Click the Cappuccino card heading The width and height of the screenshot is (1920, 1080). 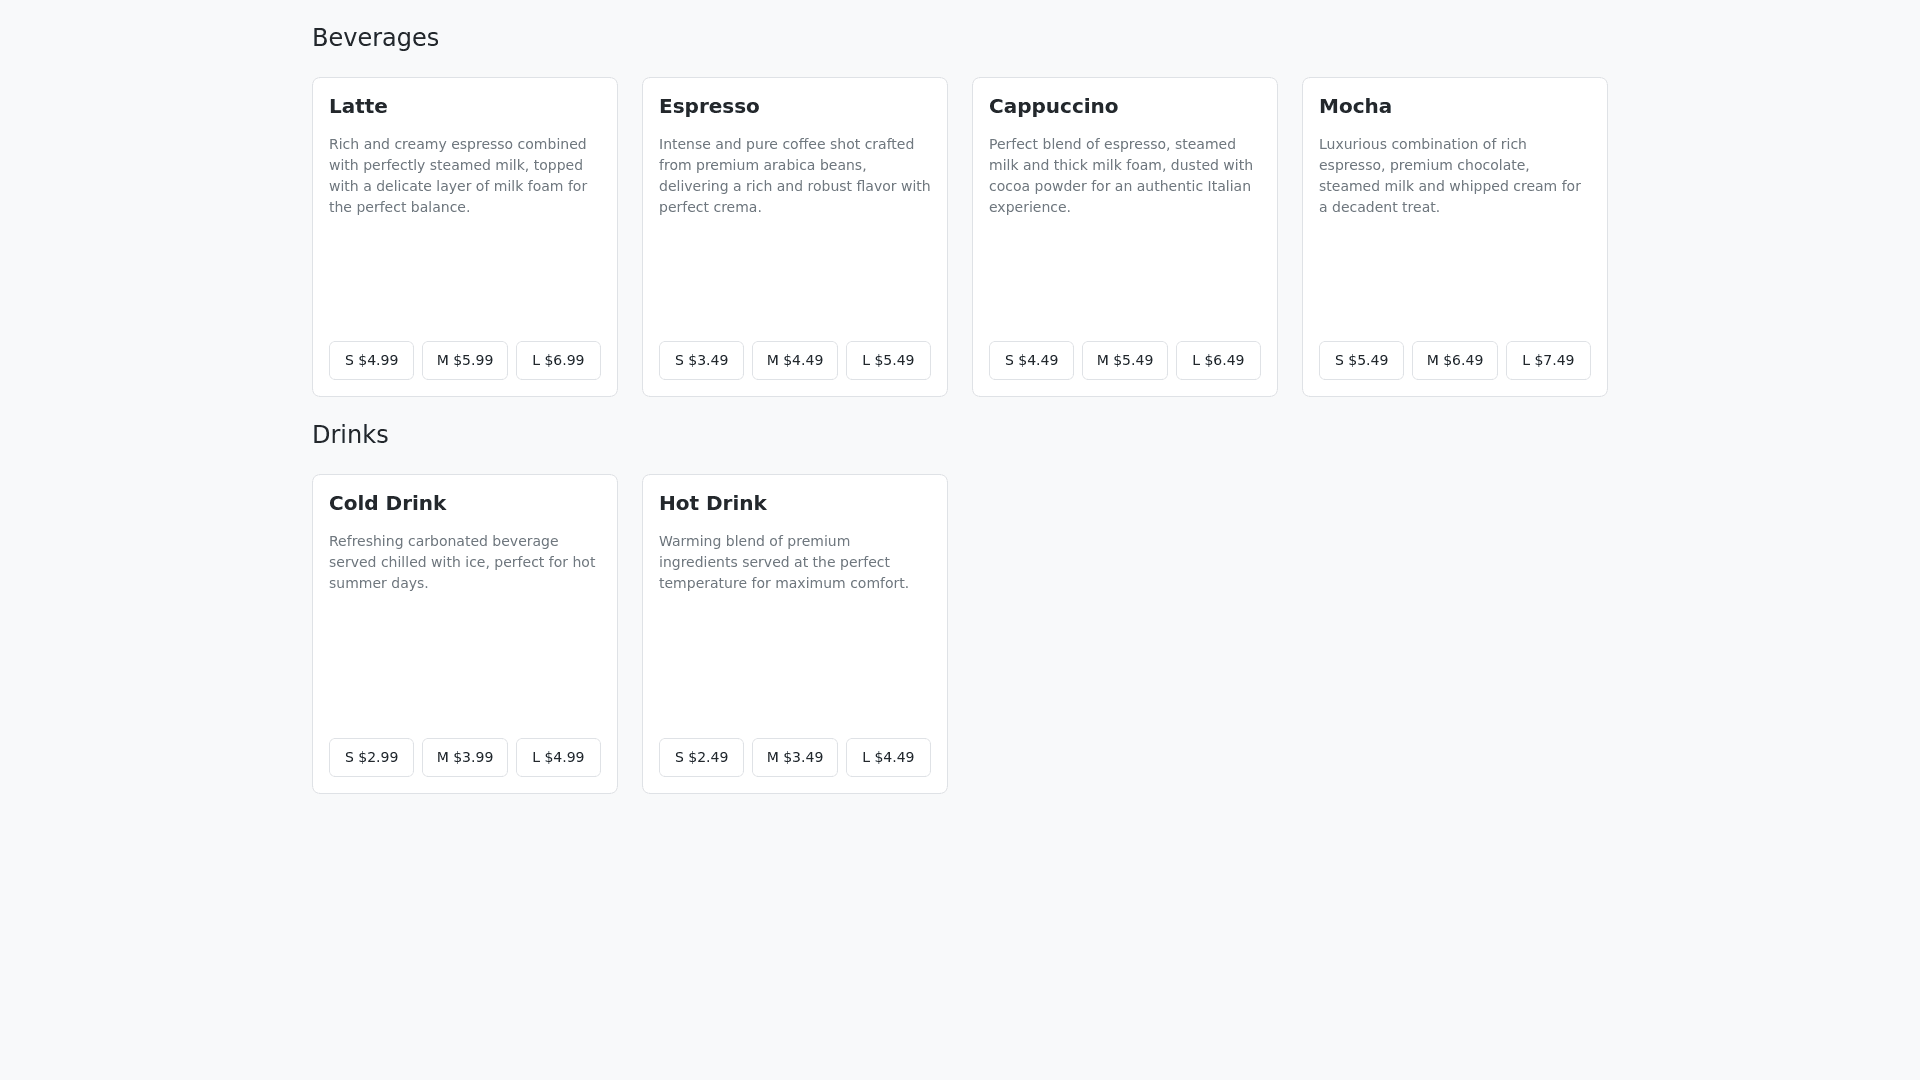point(1053,106)
